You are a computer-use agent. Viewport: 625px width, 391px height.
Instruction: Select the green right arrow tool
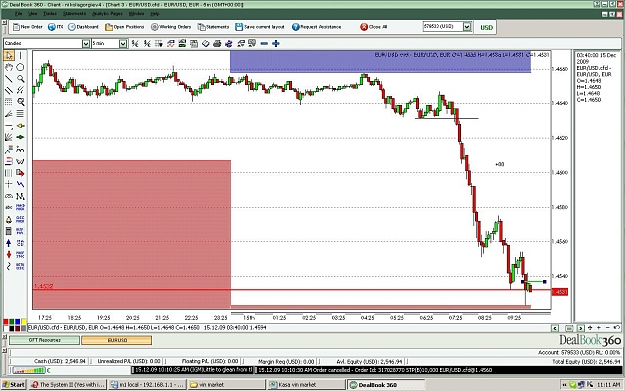point(20,137)
